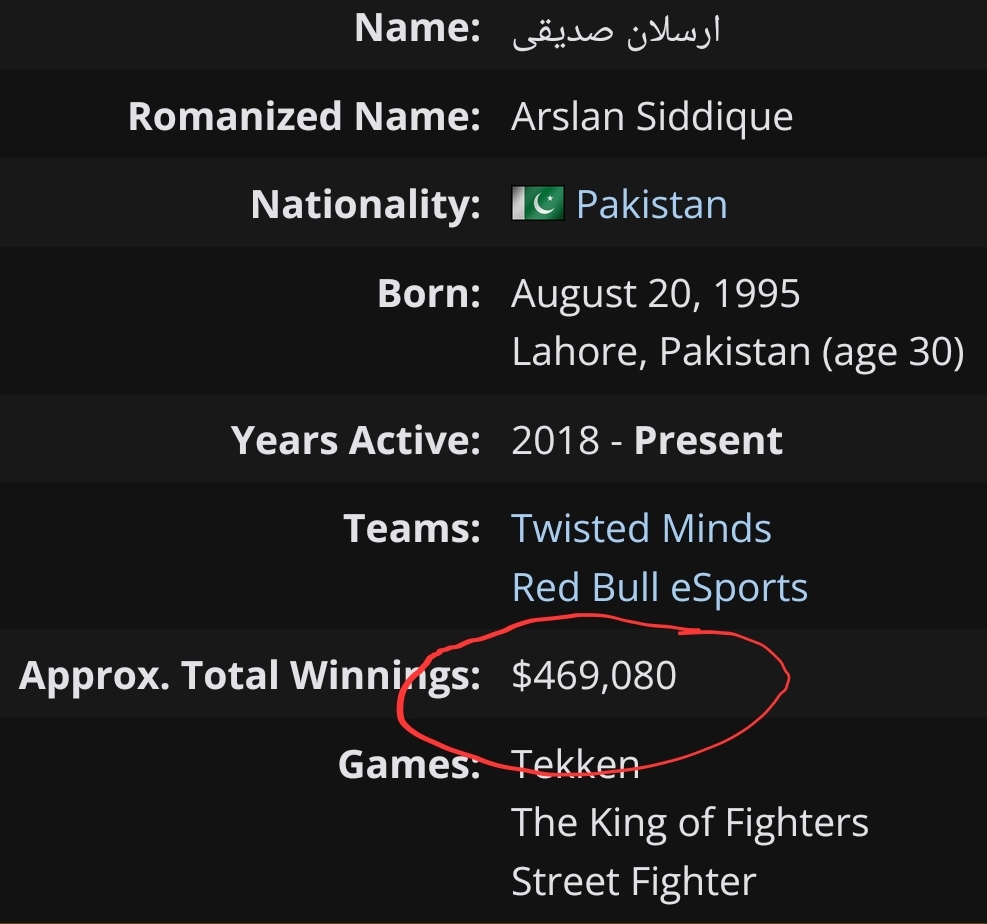Select the August 20, 1995 birth date

click(655, 294)
